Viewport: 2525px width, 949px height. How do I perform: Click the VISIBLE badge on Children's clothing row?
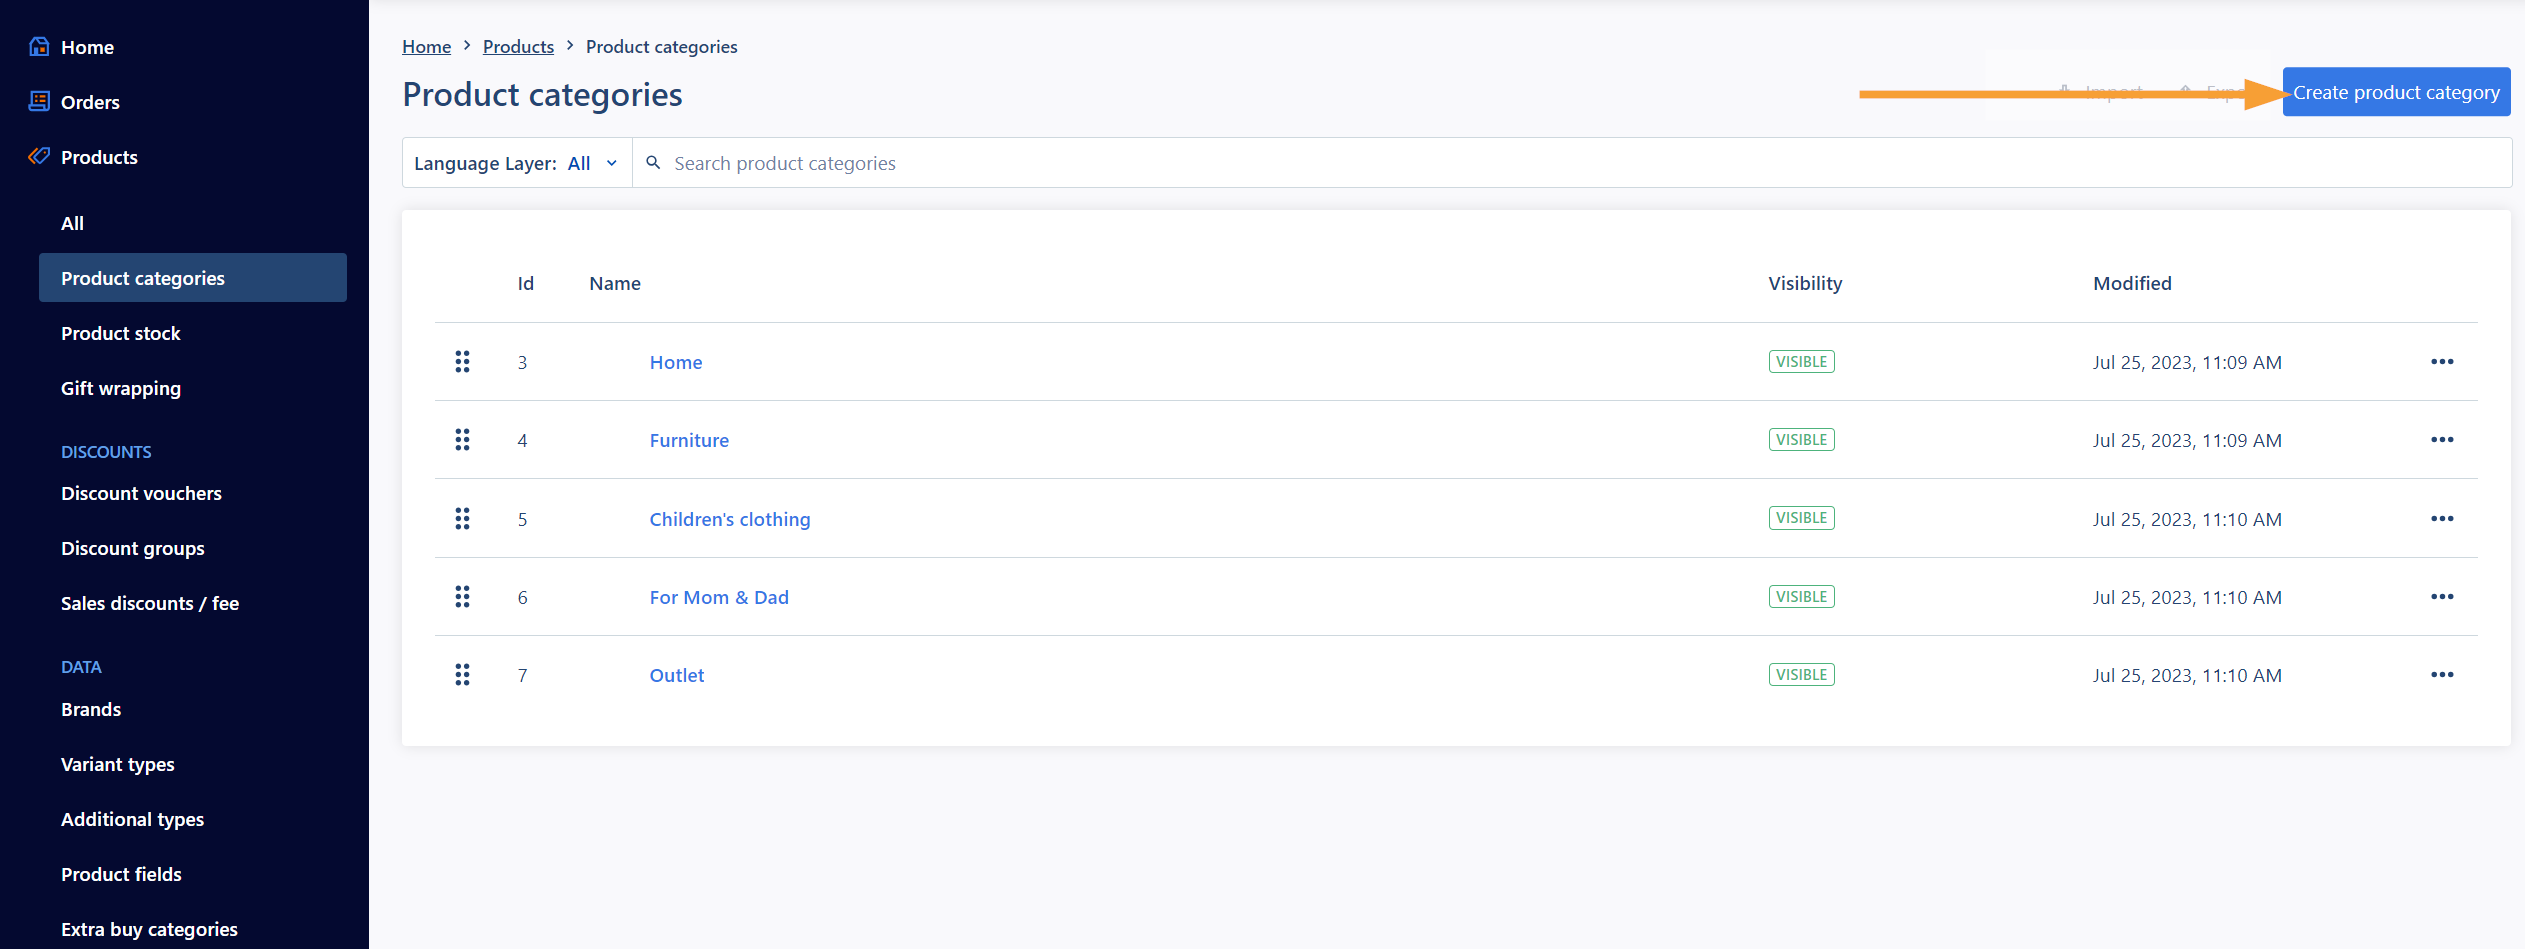1801,517
